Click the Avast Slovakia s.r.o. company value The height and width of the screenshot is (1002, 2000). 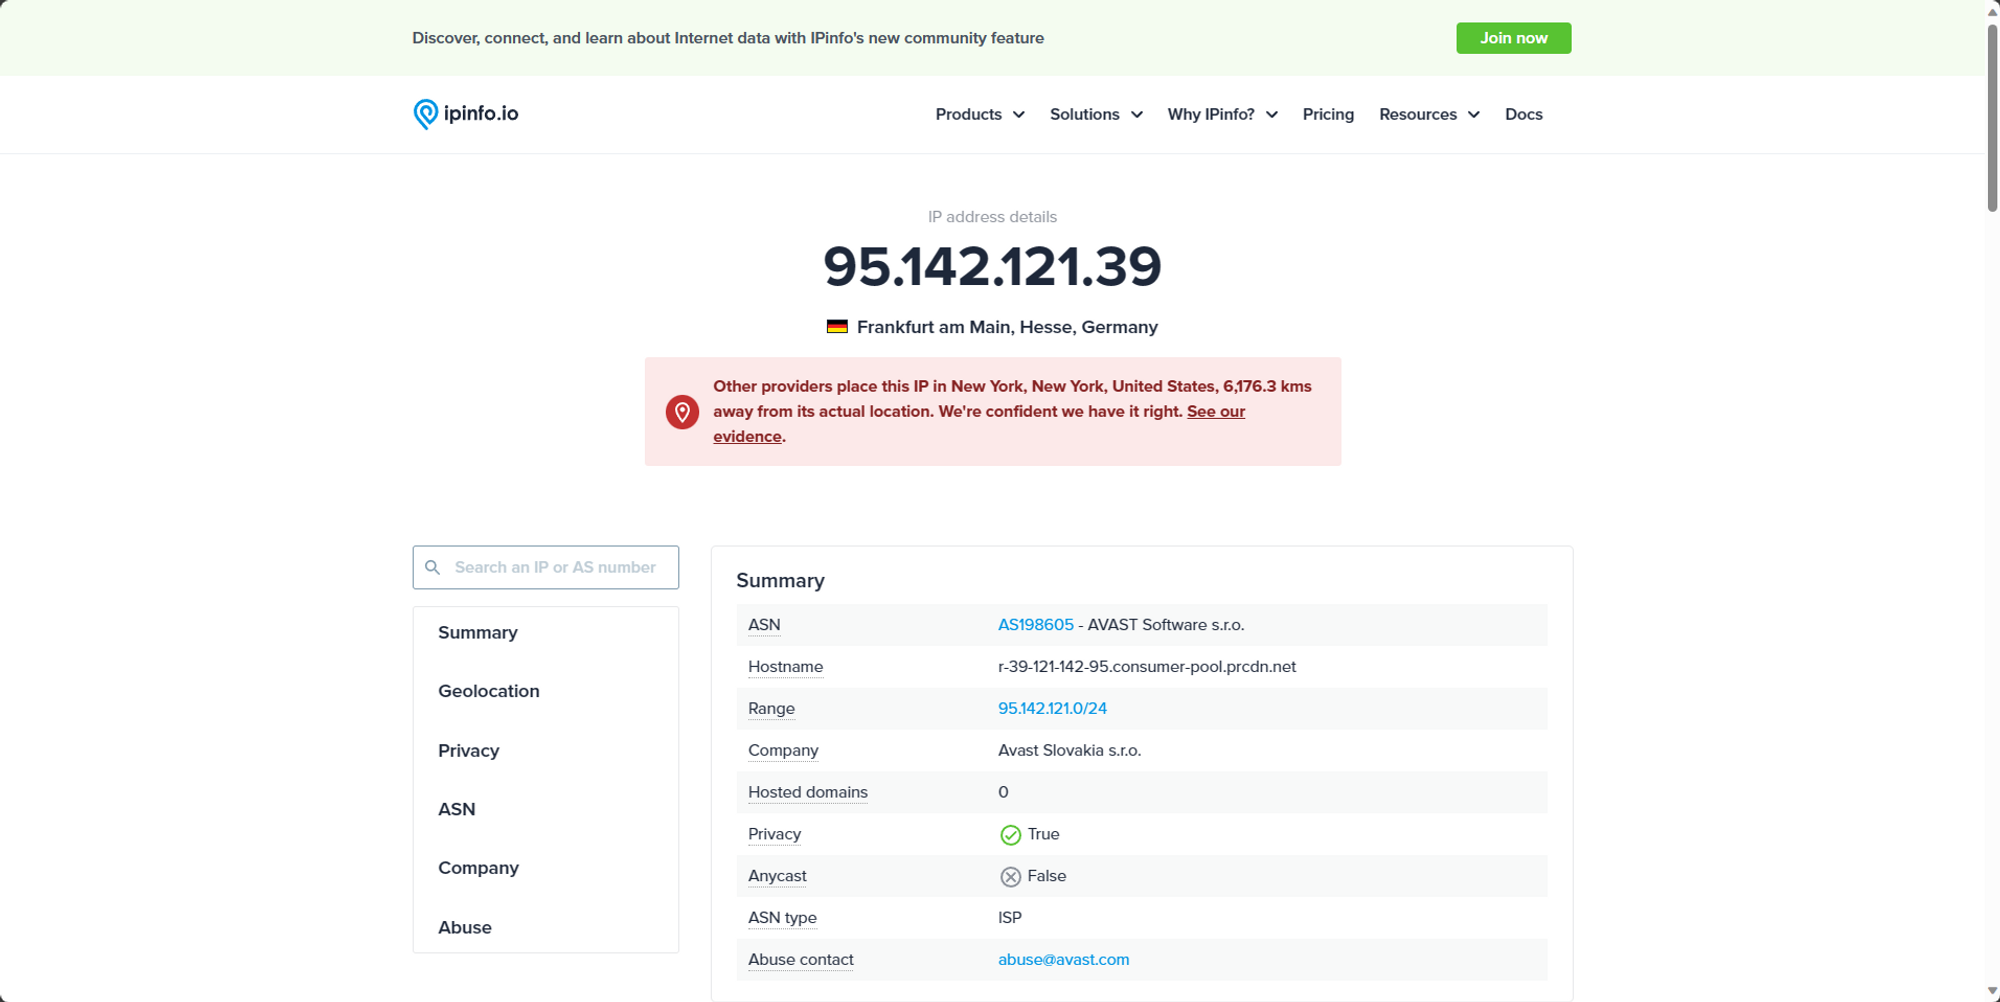pyautogui.click(x=1069, y=751)
